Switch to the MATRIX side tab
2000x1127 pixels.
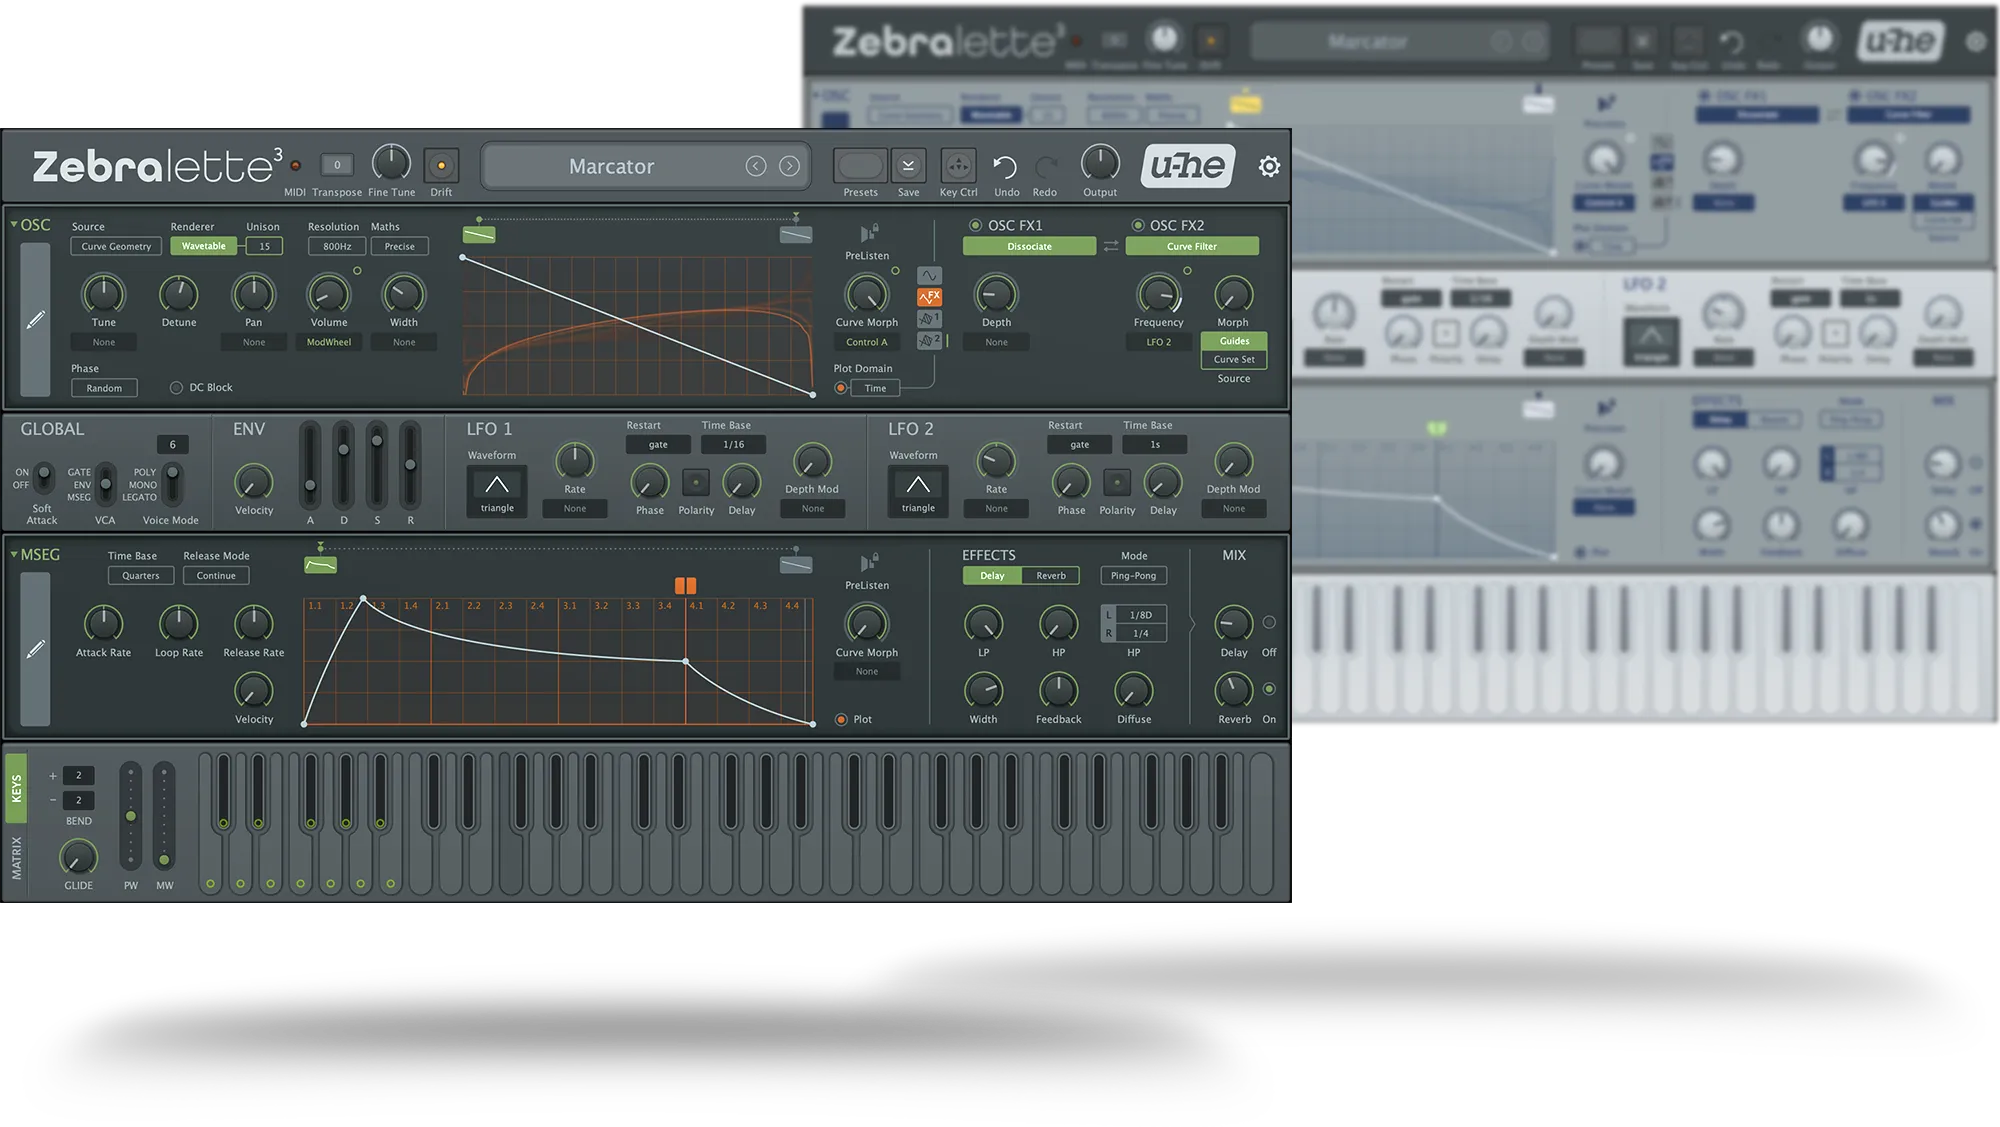click(16, 858)
